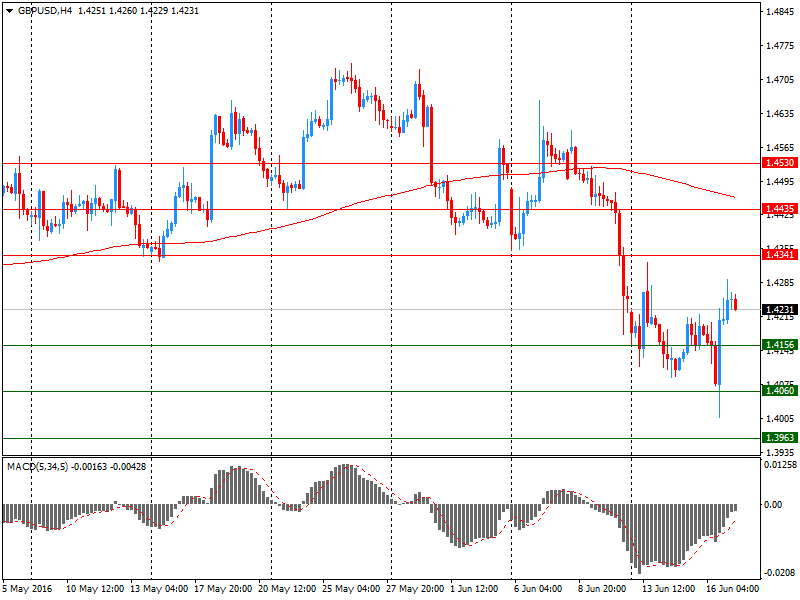Click the 13 Jun 12:00 time label

668,589
